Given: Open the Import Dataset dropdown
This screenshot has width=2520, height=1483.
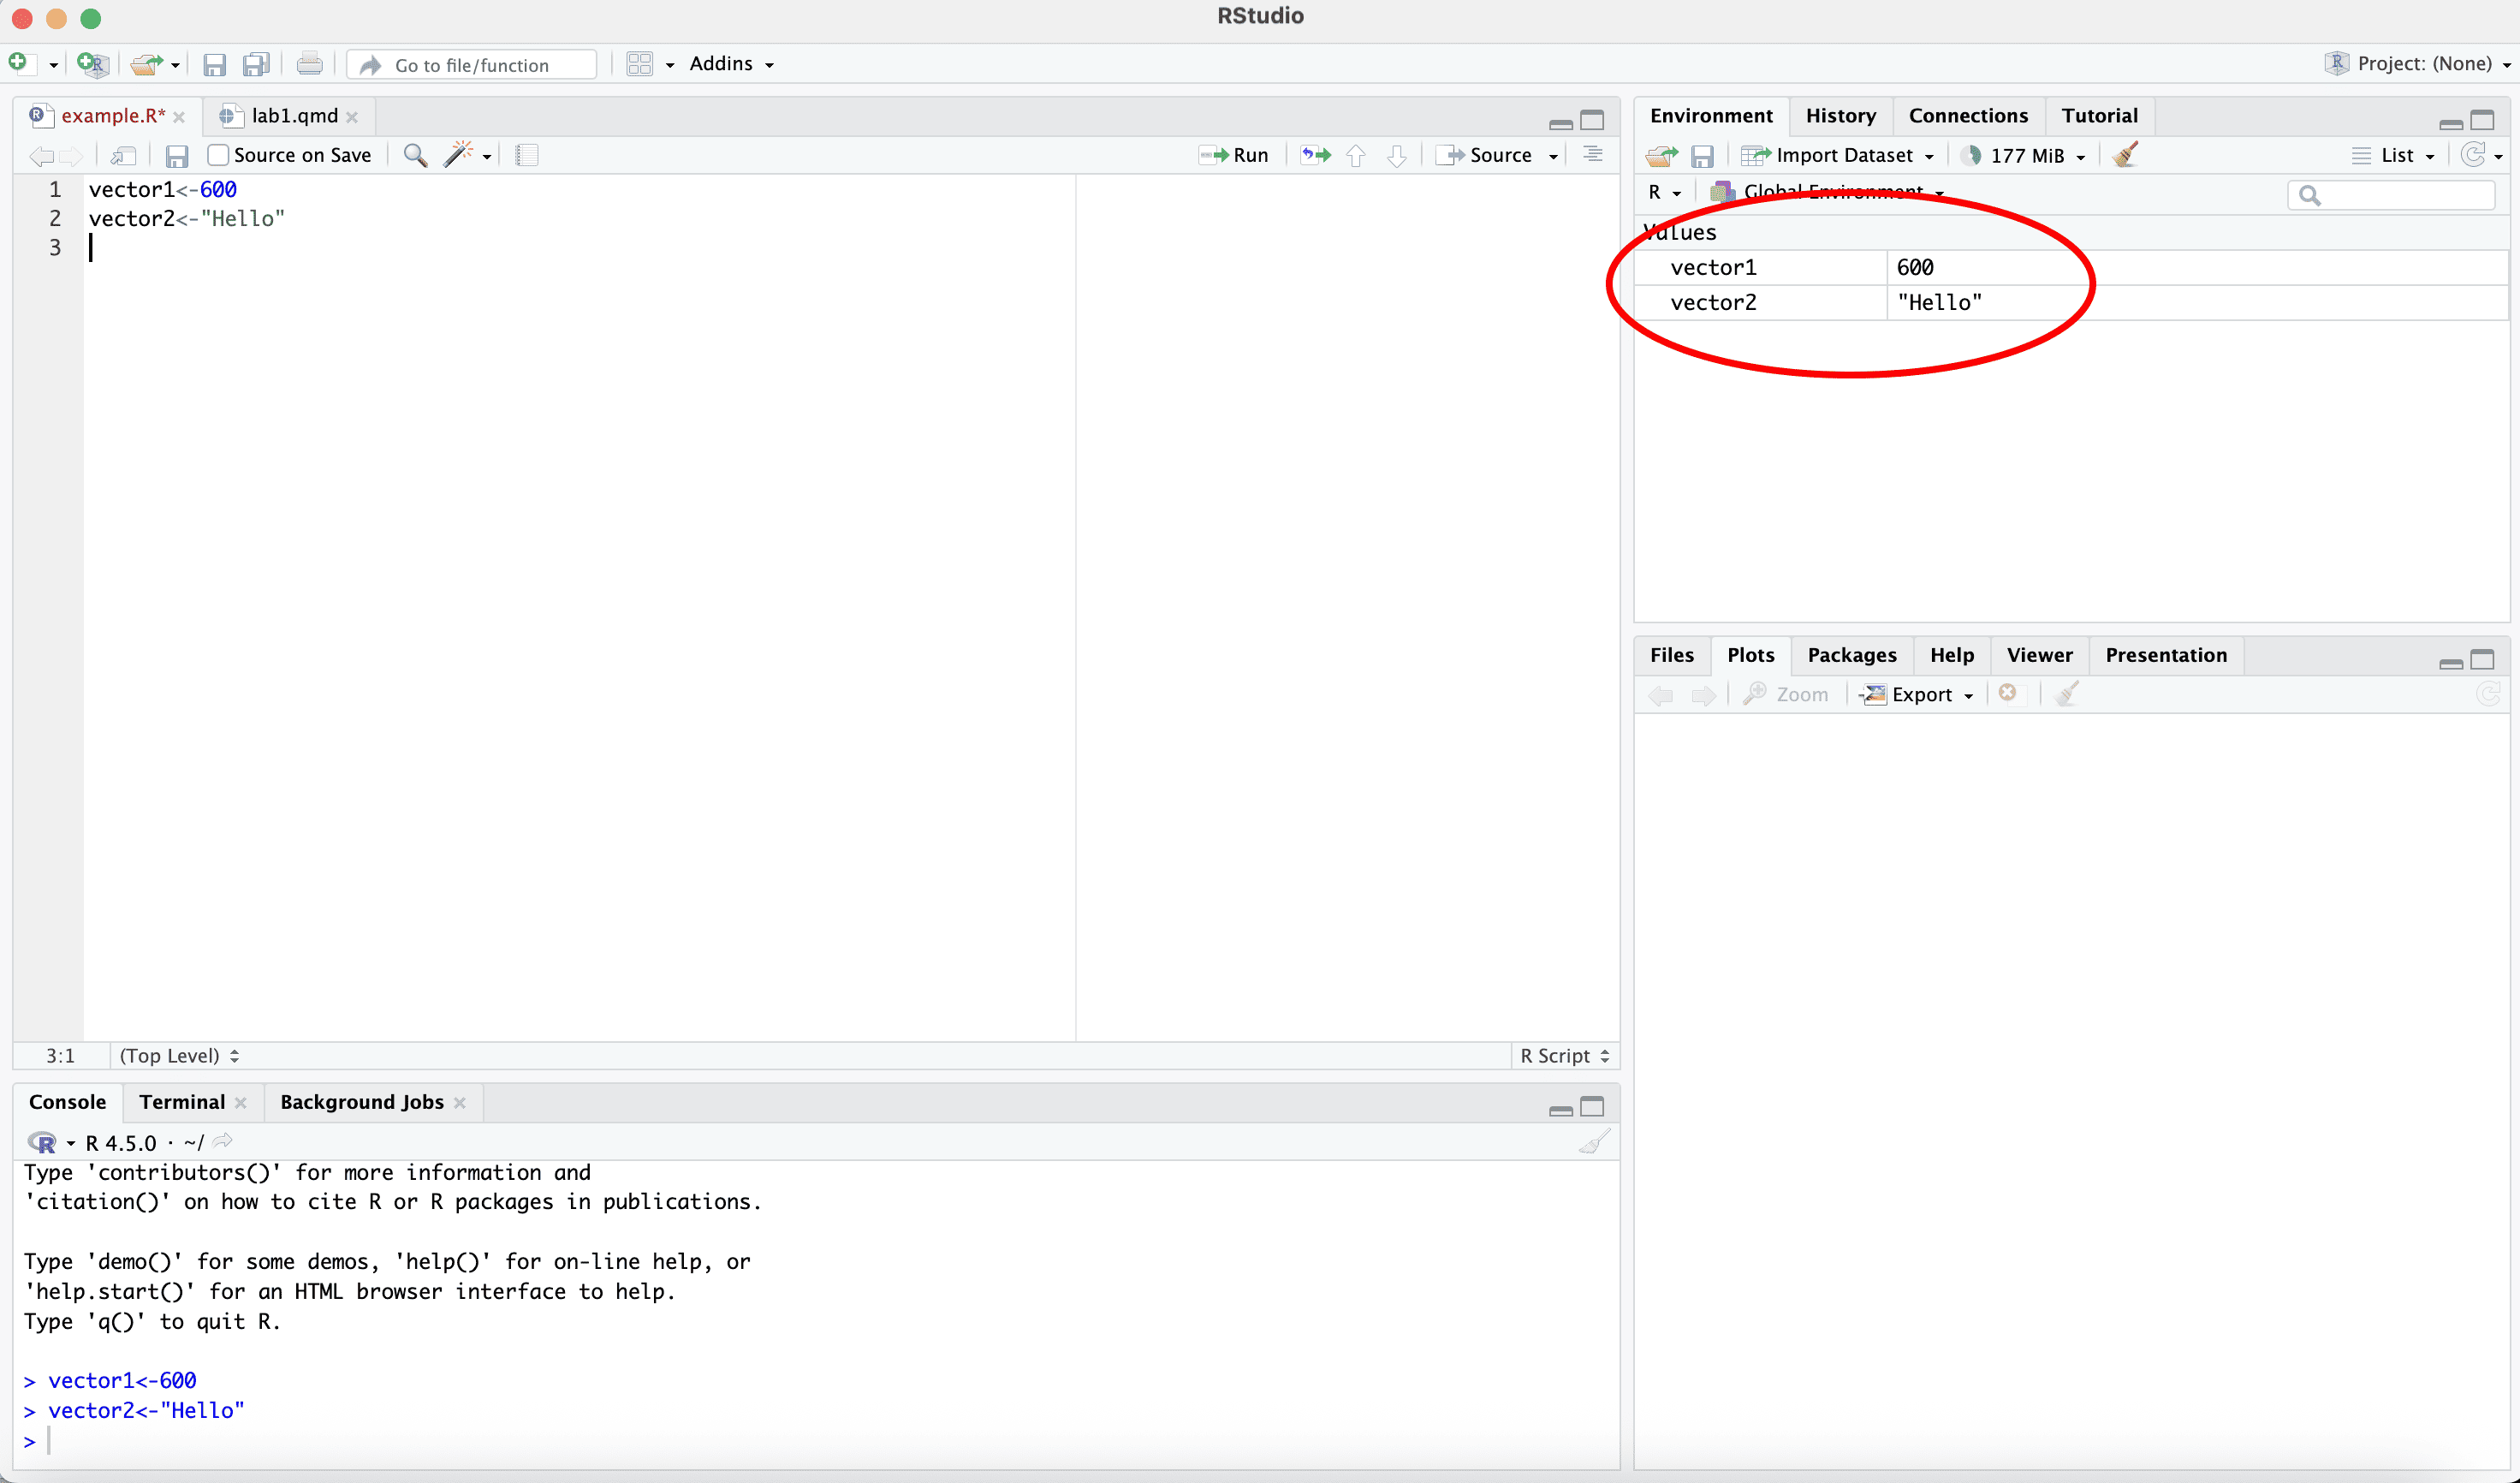Looking at the screenshot, I should click(1839, 155).
